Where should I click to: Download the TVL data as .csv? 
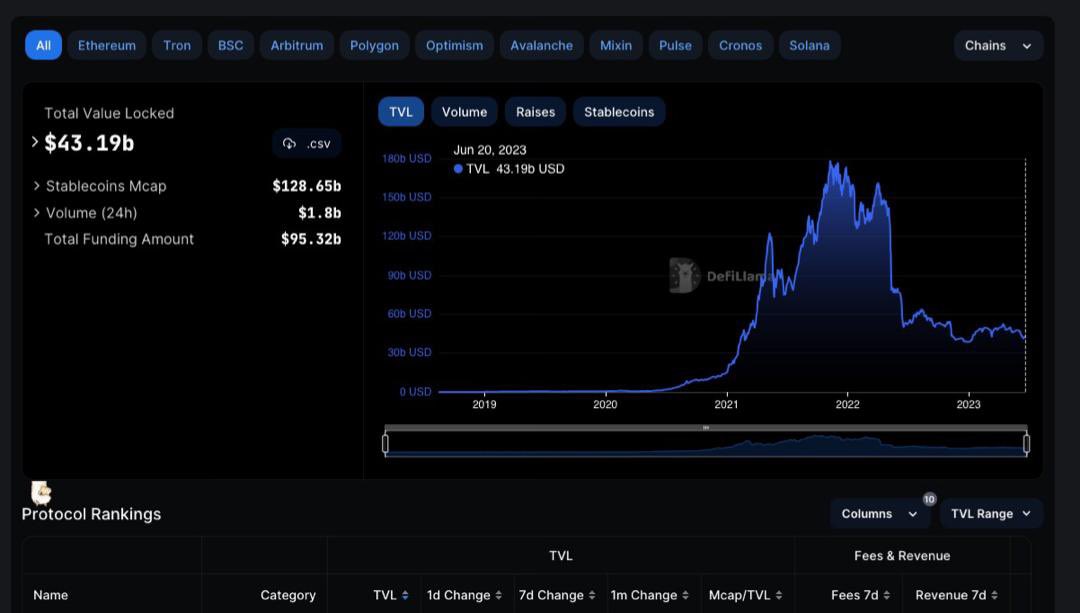[x=307, y=143]
